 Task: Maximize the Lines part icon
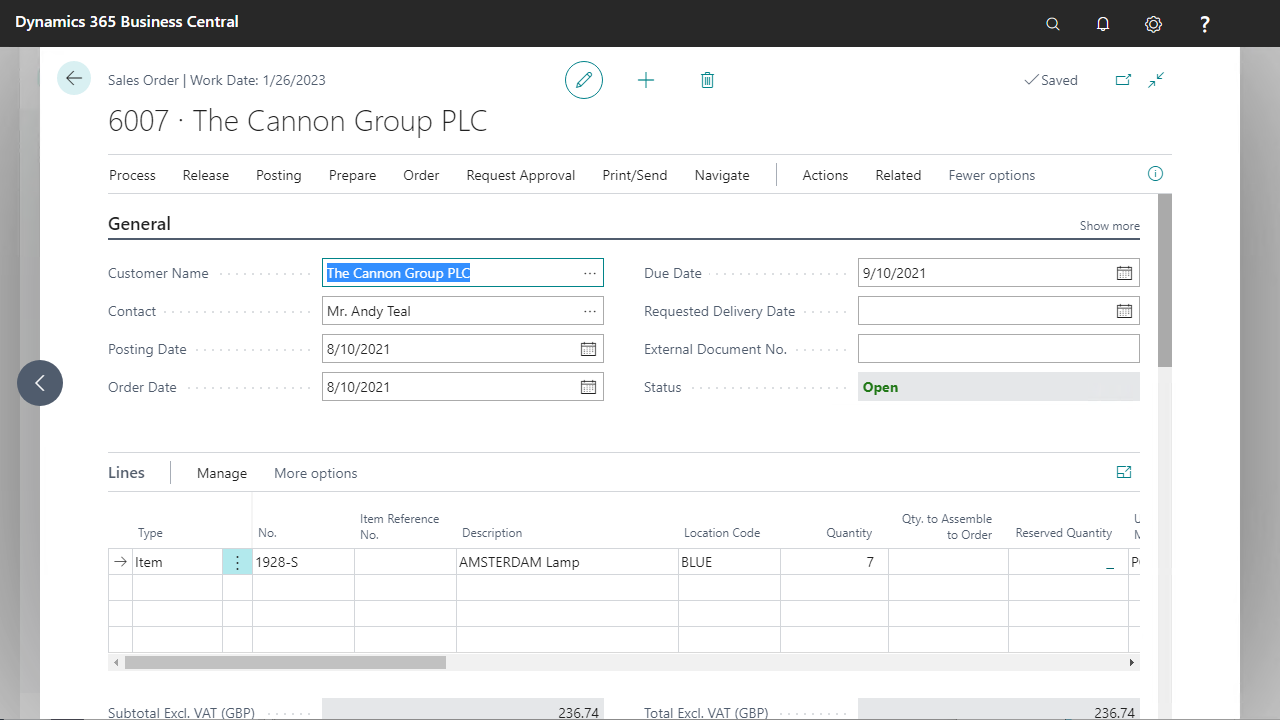coord(1124,472)
